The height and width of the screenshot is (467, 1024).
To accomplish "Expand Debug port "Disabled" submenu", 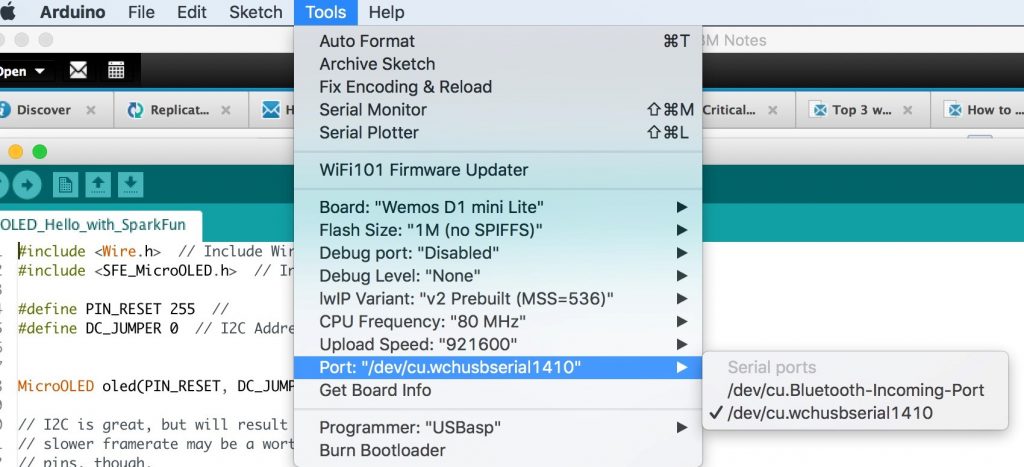I will click(498, 253).
